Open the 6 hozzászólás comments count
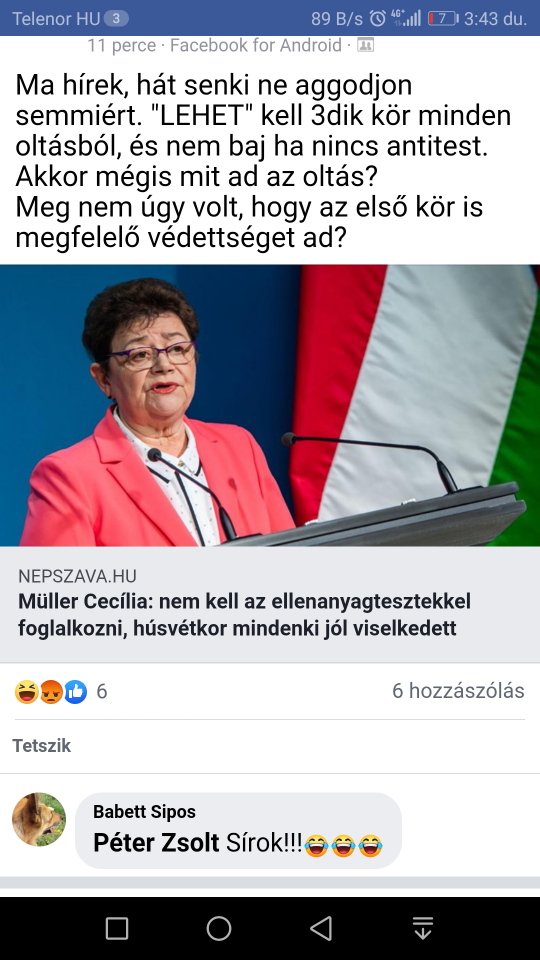 pos(458,691)
